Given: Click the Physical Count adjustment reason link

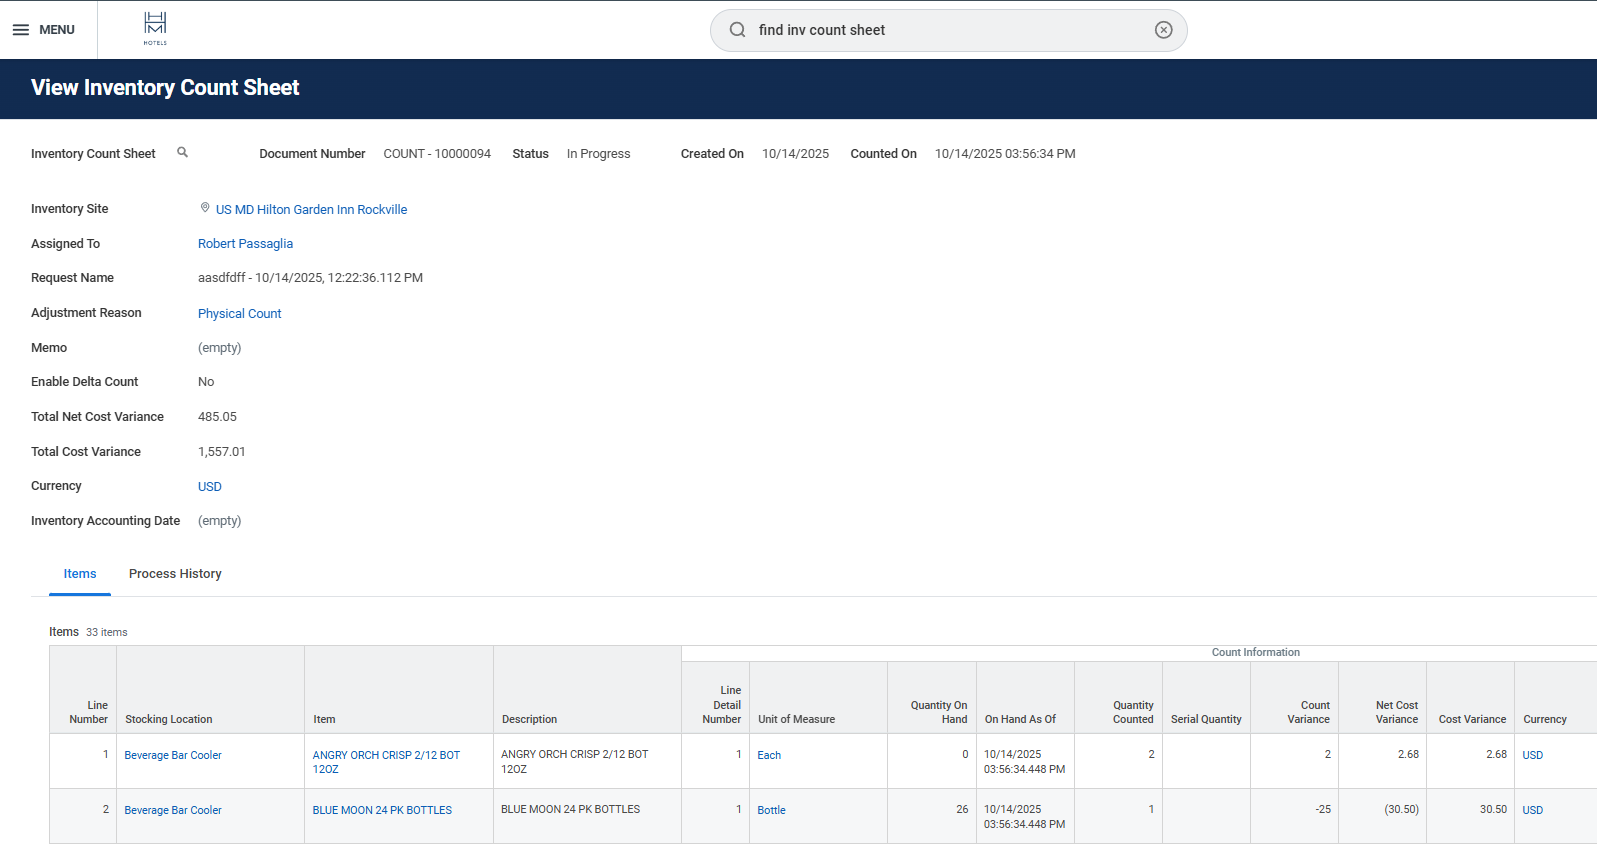Looking at the screenshot, I should [x=239, y=314].
